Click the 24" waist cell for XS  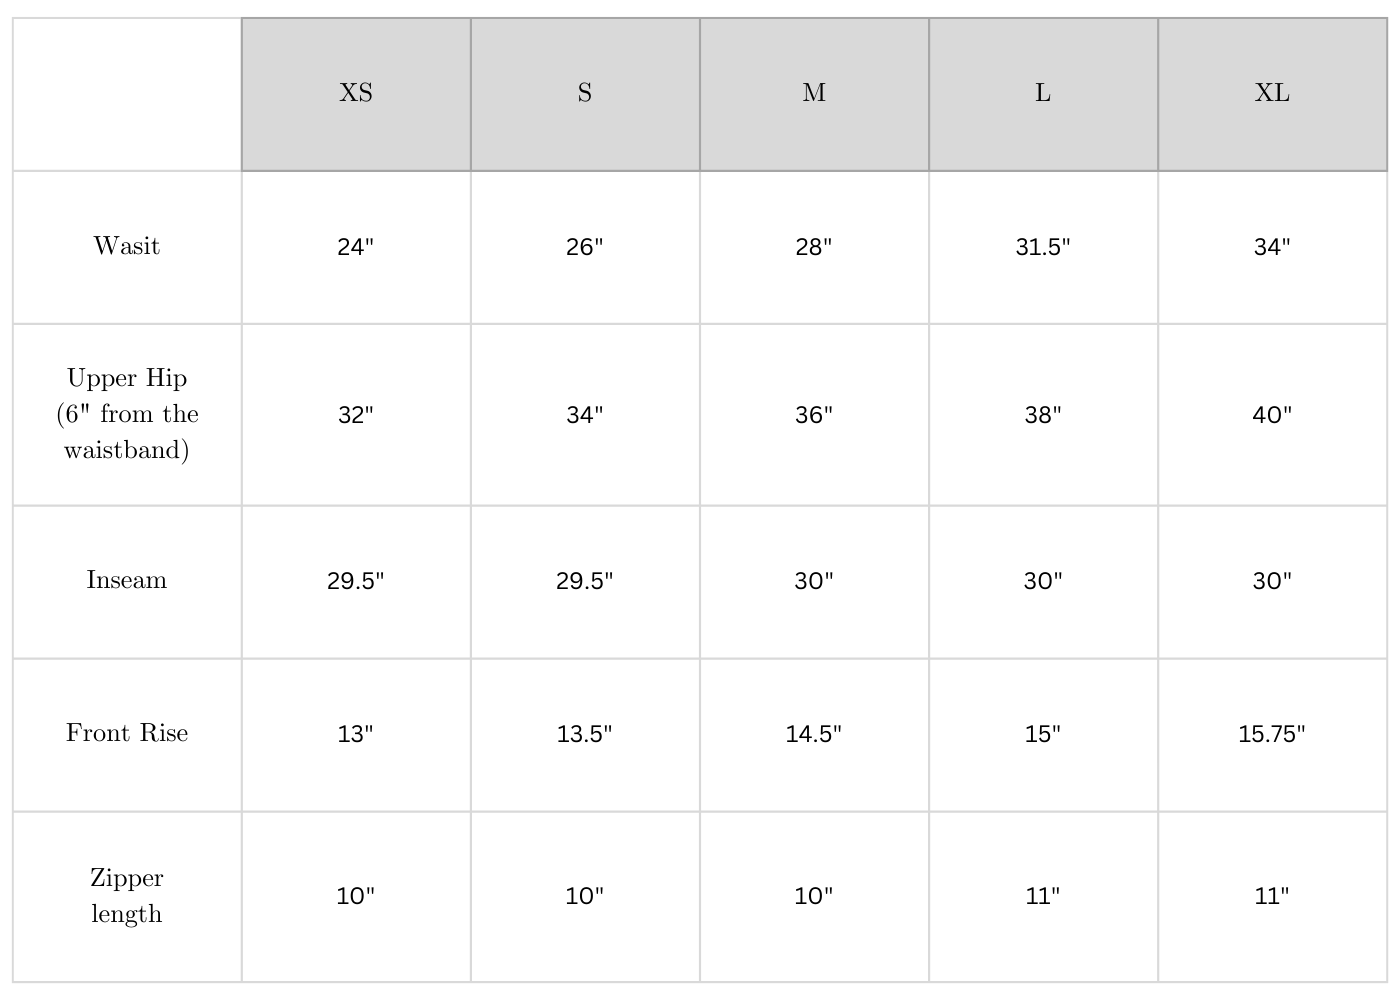(356, 247)
